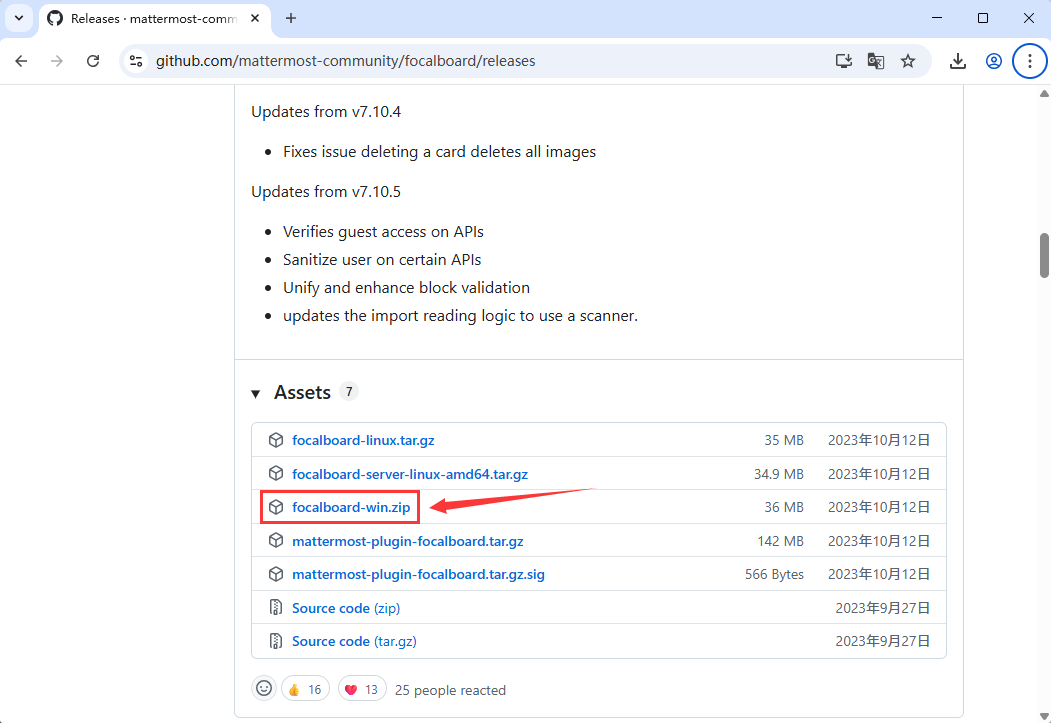Open the Chrome profile menu
The image size is (1051, 723).
click(994, 61)
